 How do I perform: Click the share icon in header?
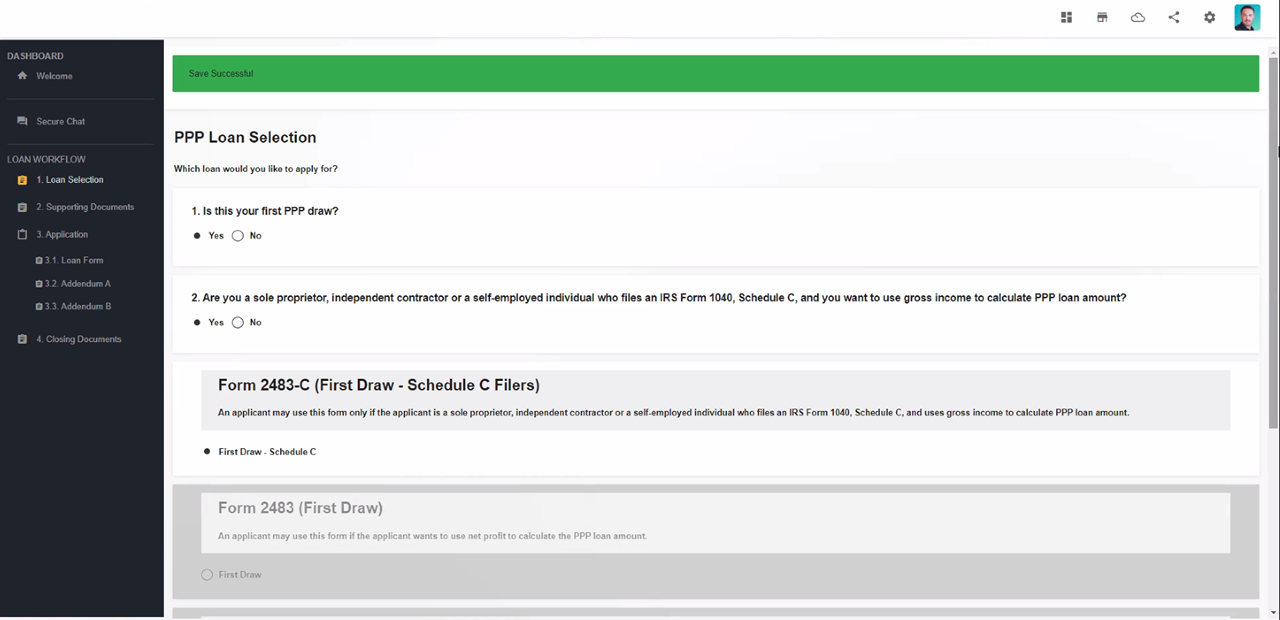(1174, 17)
